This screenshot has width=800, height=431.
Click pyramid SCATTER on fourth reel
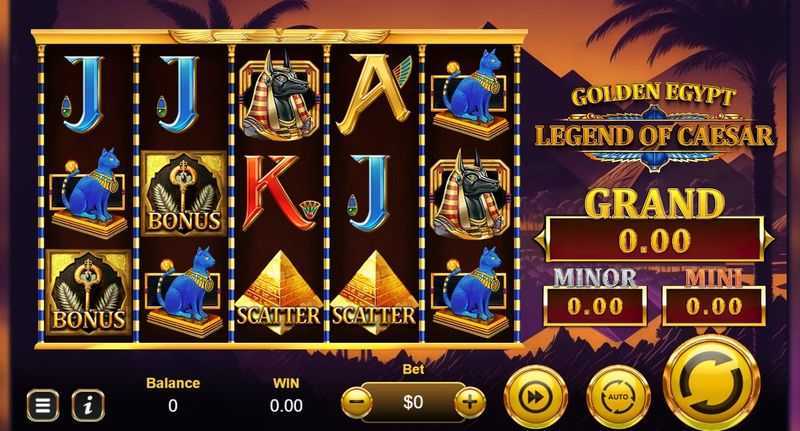coord(374,292)
